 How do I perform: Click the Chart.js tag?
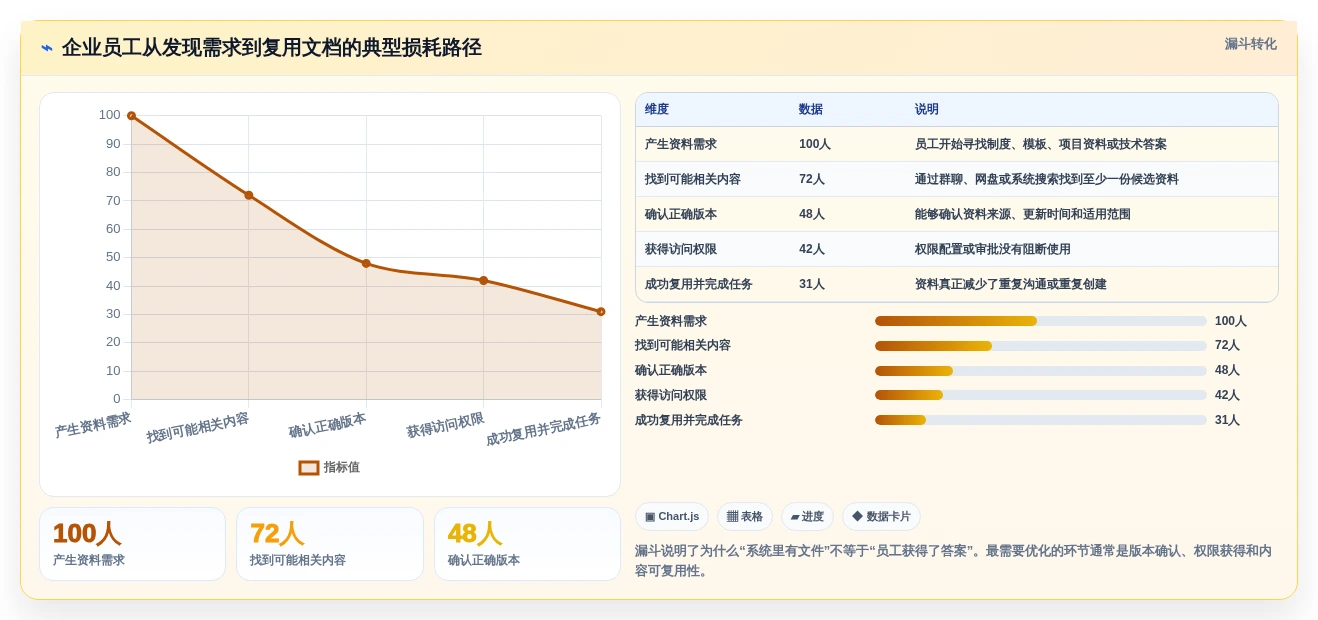[x=672, y=517]
